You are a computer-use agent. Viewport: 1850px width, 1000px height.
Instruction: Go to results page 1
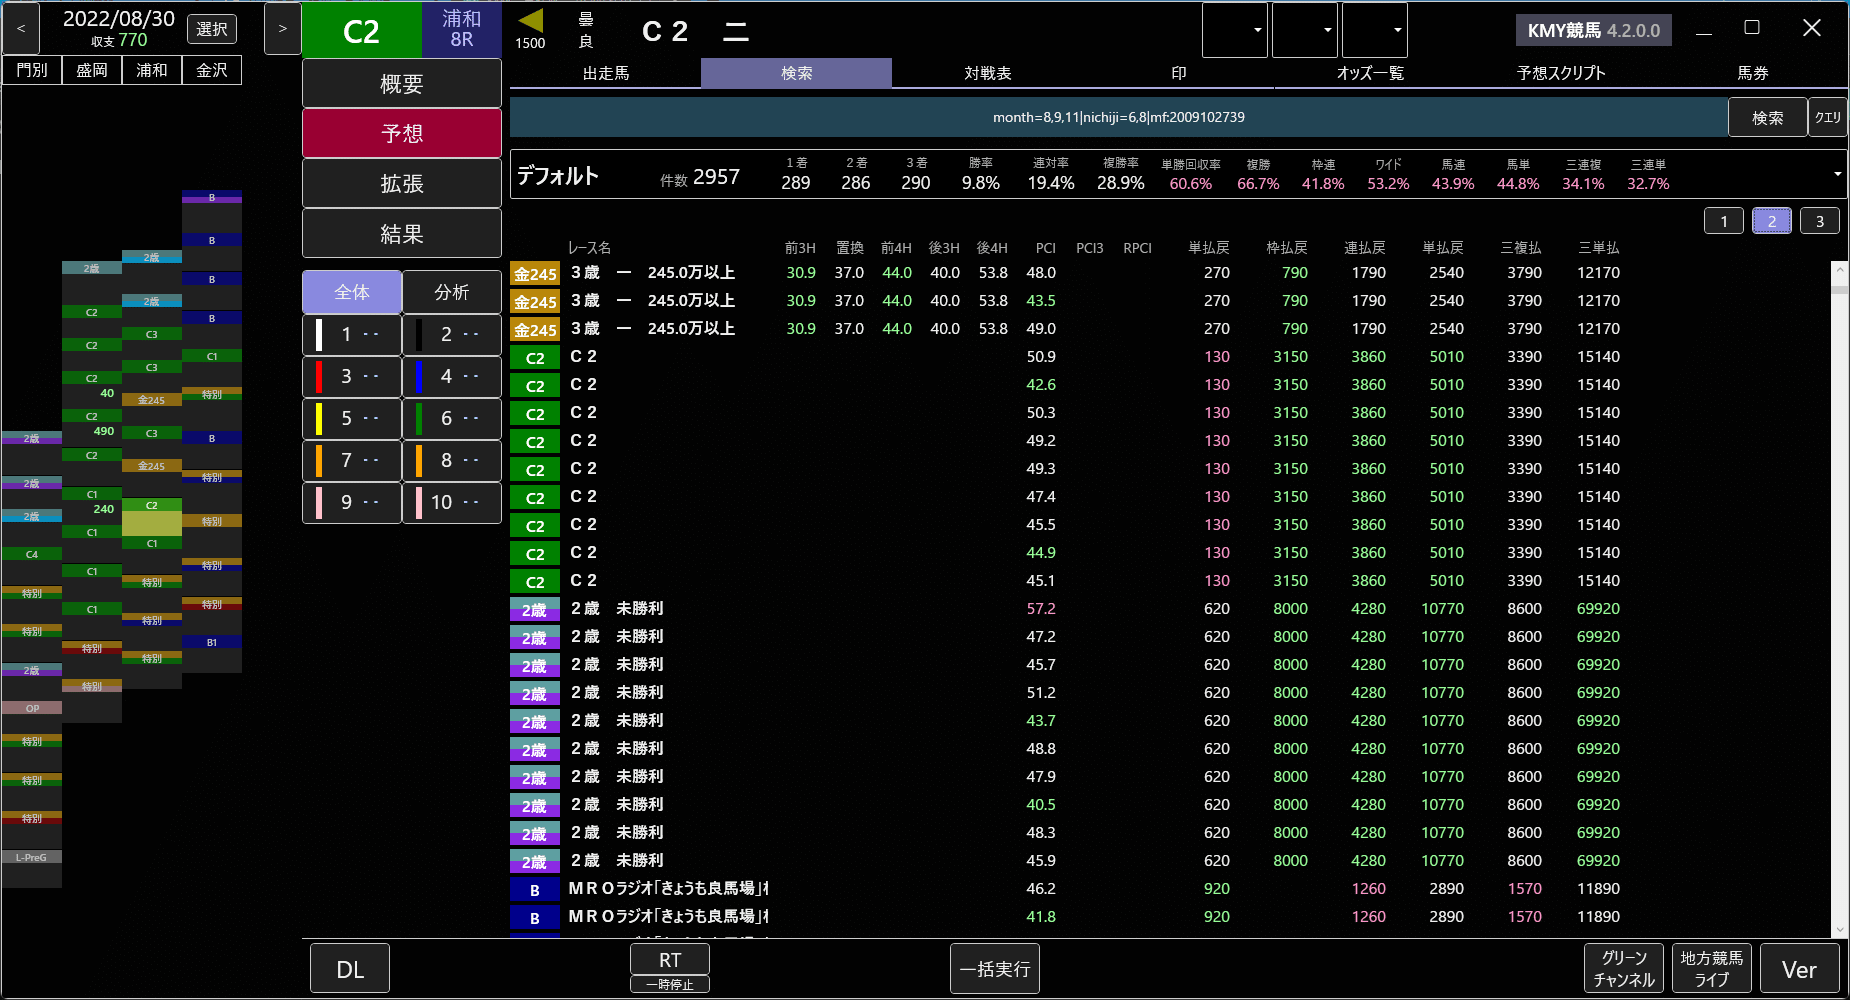pos(1724,221)
